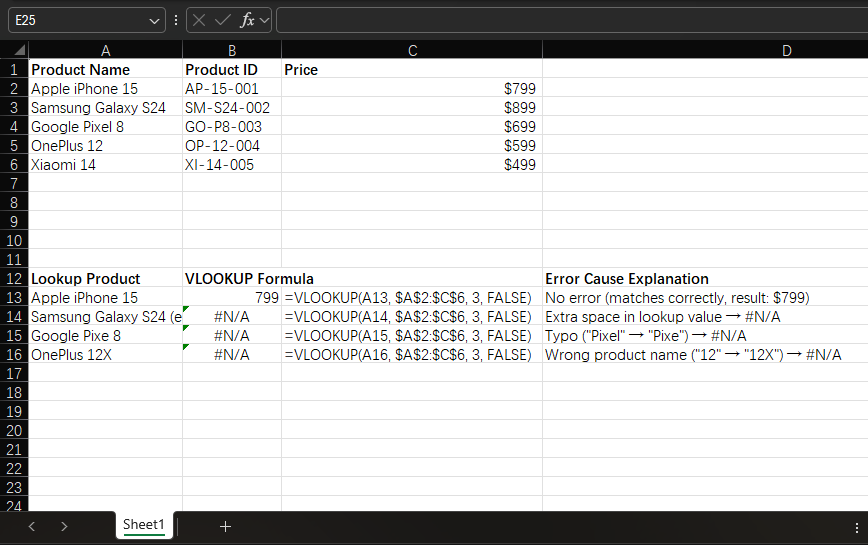
Task: Click the Error Cause Explanation header cell
Action: click(705, 279)
